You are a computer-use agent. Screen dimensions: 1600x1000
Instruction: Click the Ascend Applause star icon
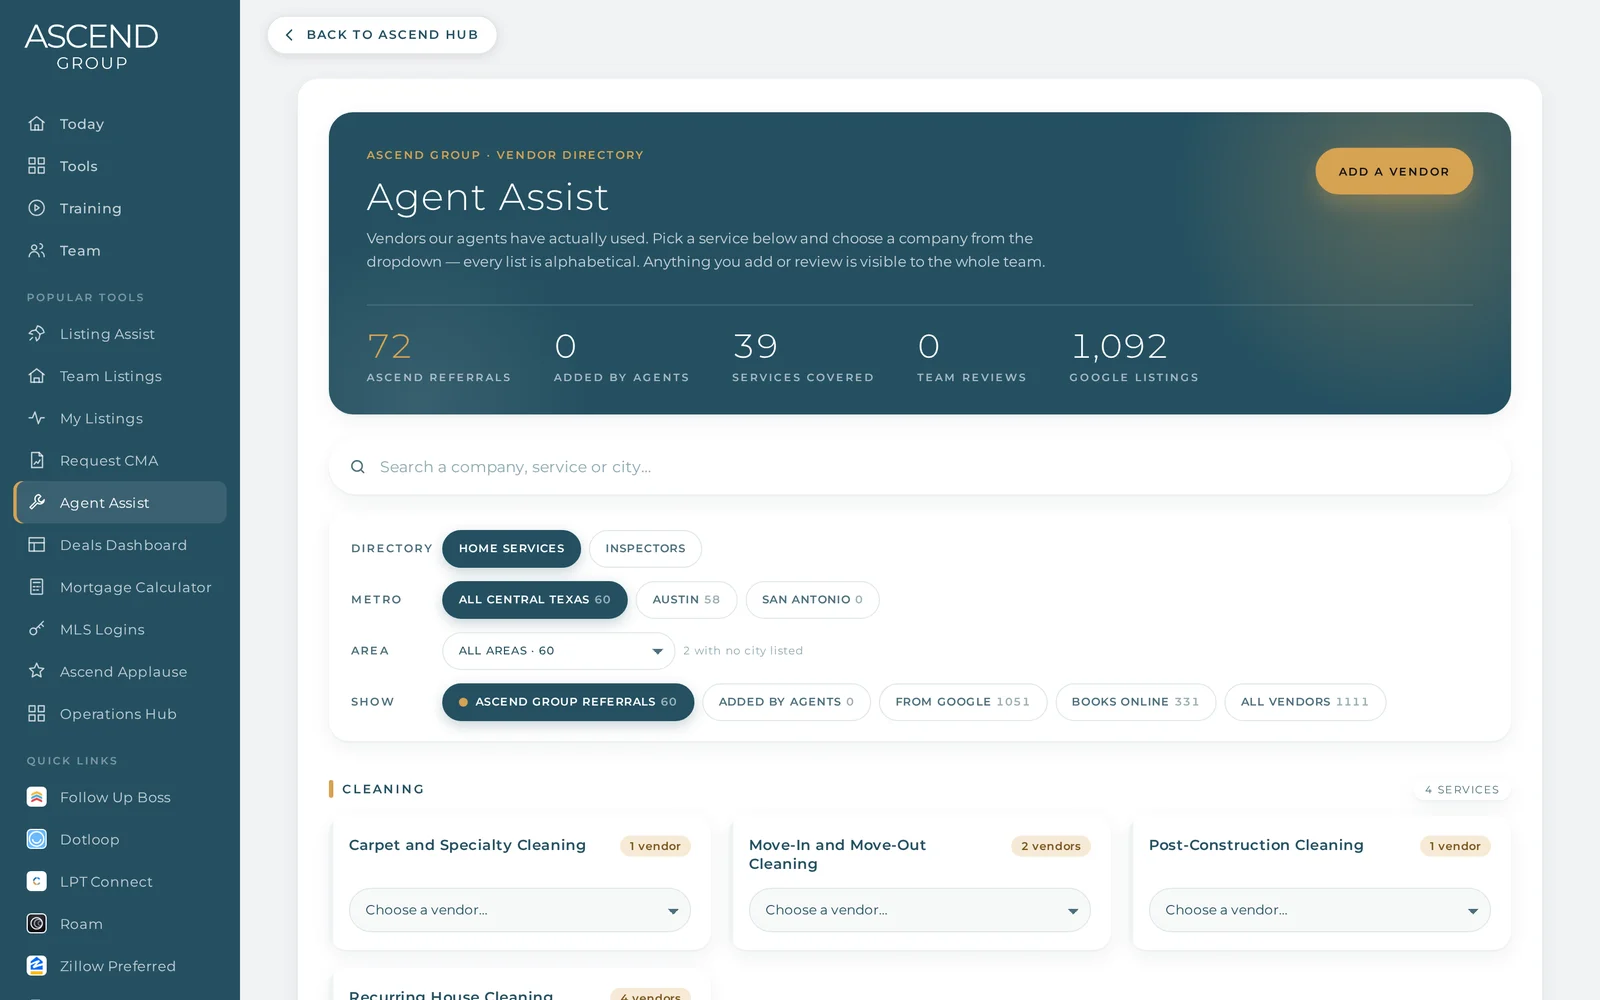pyautogui.click(x=37, y=671)
